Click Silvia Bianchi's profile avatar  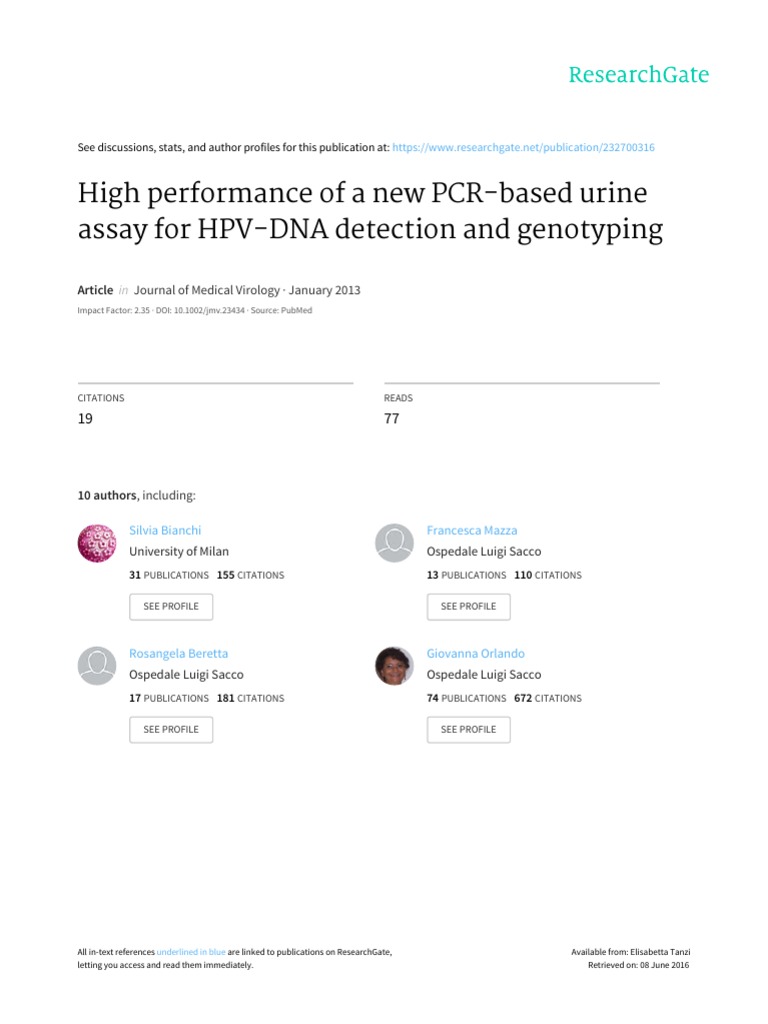(97, 543)
